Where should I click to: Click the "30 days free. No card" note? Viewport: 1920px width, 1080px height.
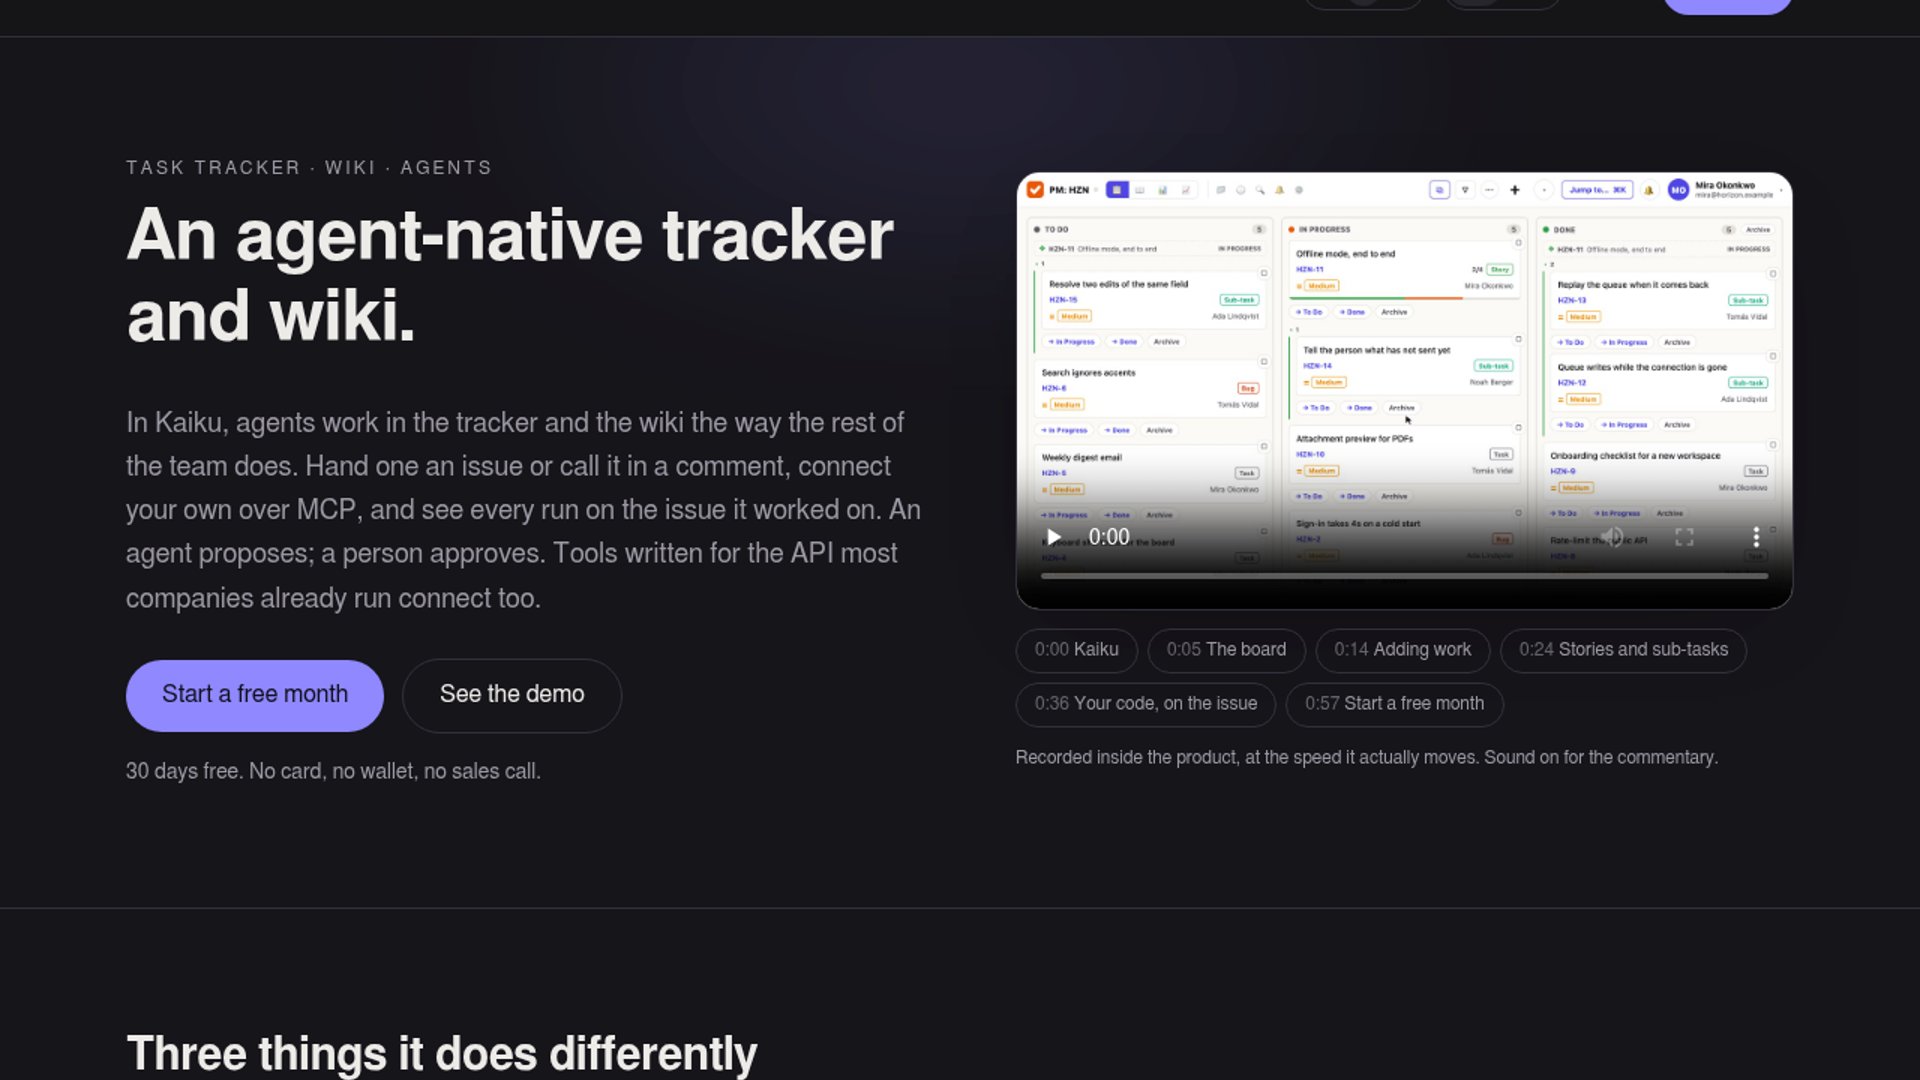pyautogui.click(x=333, y=771)
